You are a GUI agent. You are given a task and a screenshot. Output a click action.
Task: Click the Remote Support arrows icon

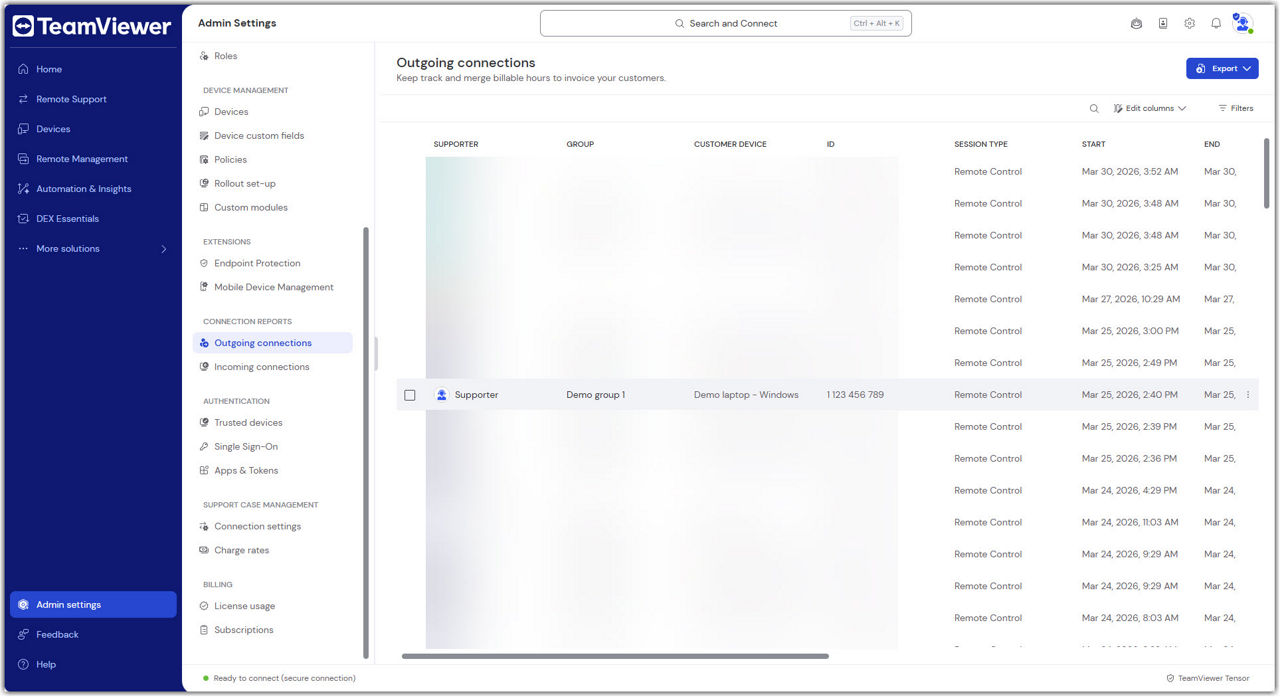(x=23, y=99)
